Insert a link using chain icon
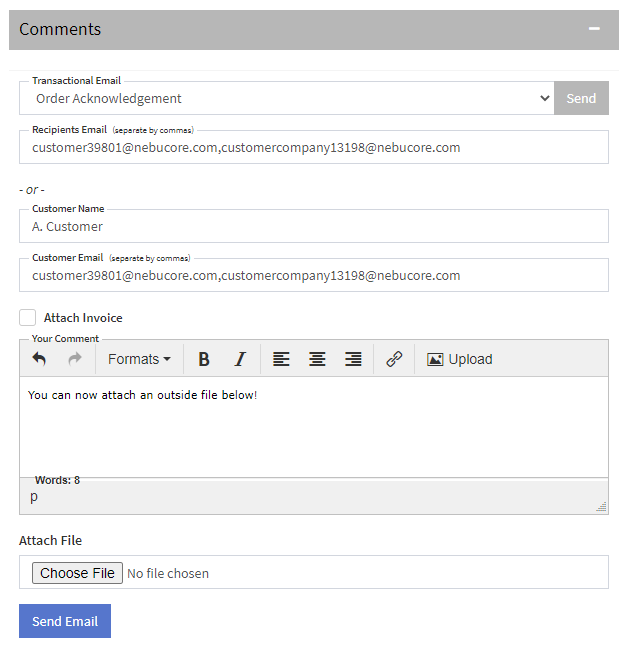 tap(394, 359)
